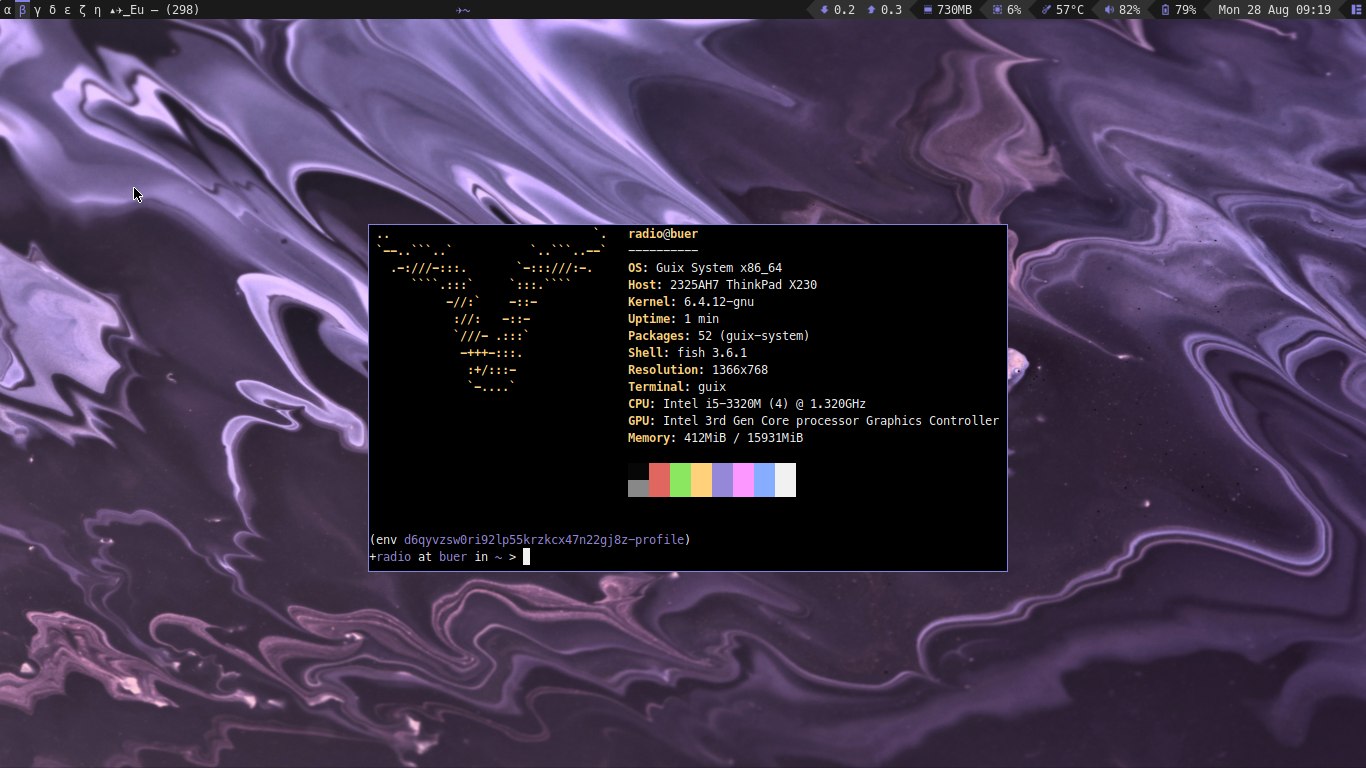Viewport: 1366px width, 768px height.
Task: Click the 0.3 upload speed value
Action: click(x=891, y=10)
